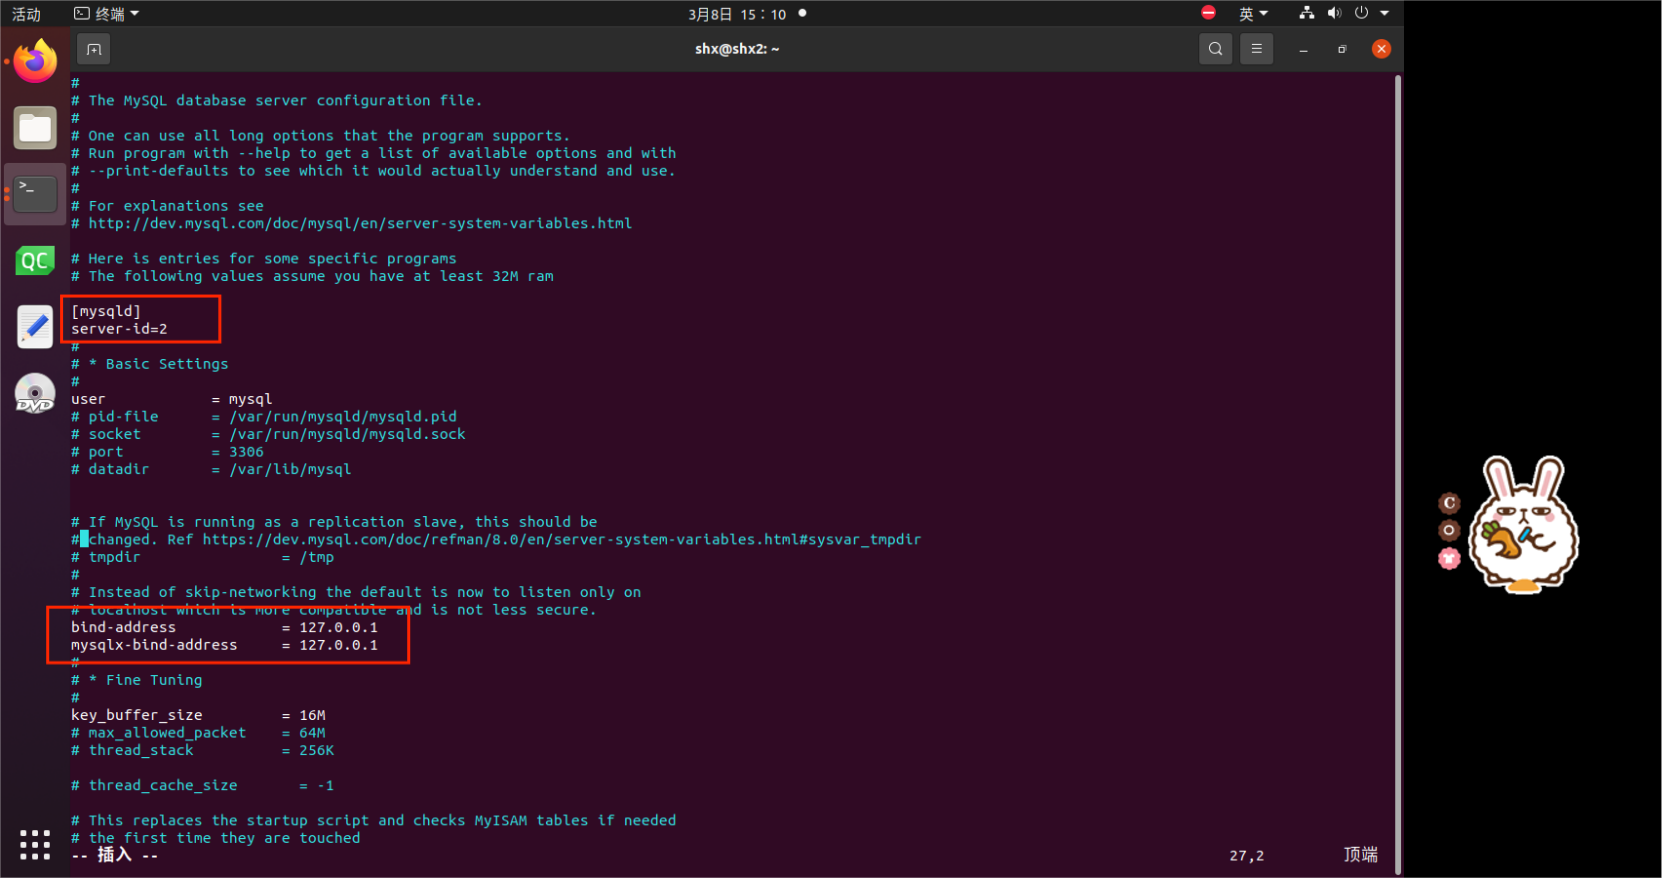The image size is (1662, 878).
Task: Open the text editor dock icon
Action: tap(35, 327)
